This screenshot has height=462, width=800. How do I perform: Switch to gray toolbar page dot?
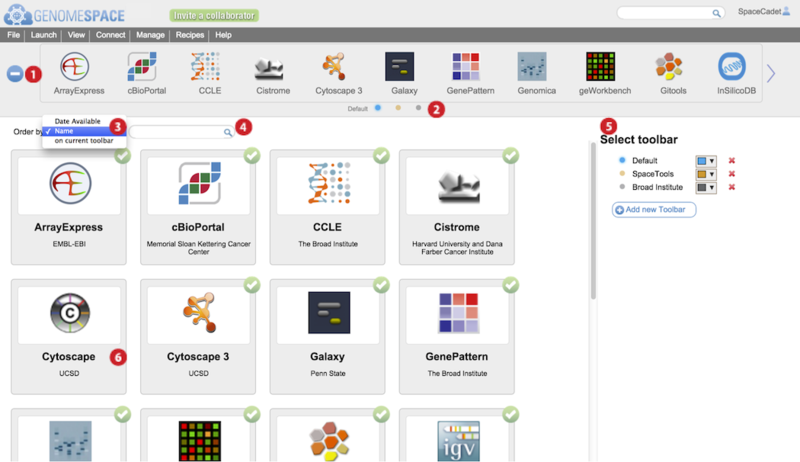coord(418,108)
